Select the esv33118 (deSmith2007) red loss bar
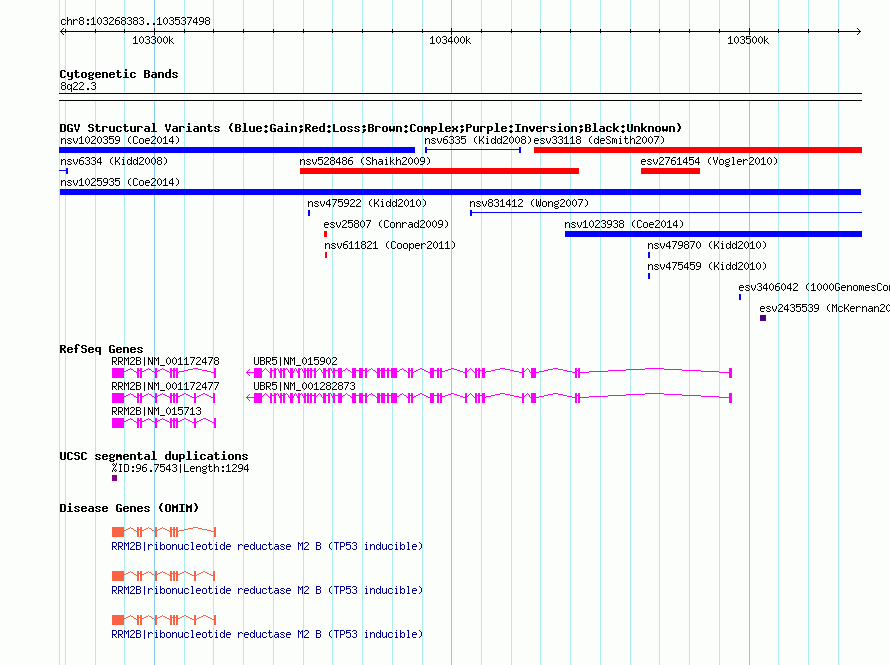This screenshot has width=890, height=665. pyautogui.click(x=698, y=150)
